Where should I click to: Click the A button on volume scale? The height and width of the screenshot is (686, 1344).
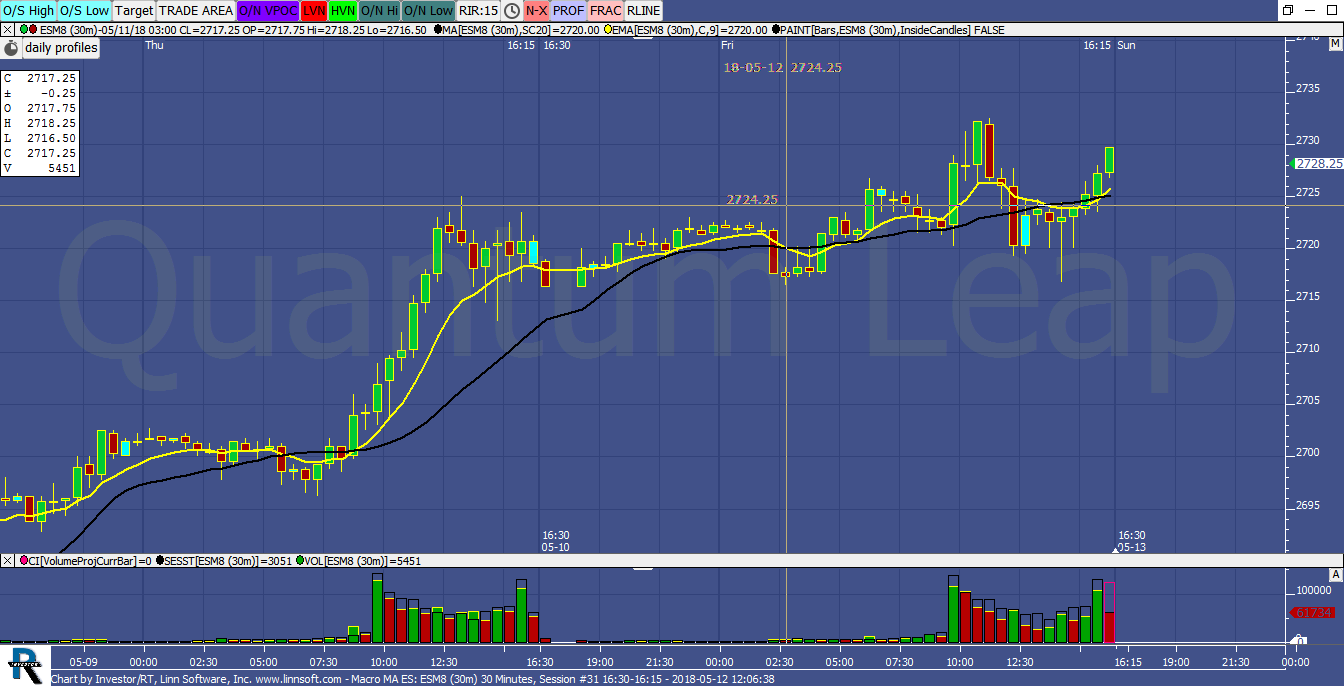[x=1335, y=575]
